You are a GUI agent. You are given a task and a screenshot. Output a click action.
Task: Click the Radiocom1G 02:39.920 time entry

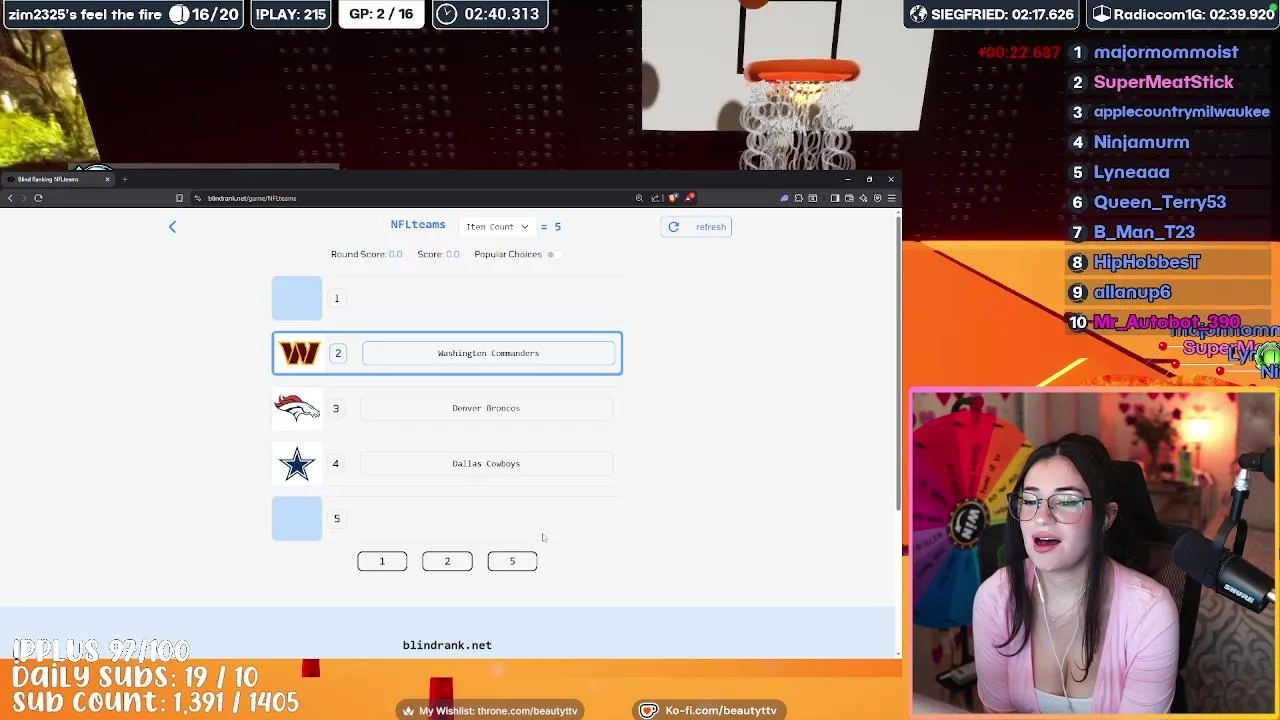(1183, 14)
